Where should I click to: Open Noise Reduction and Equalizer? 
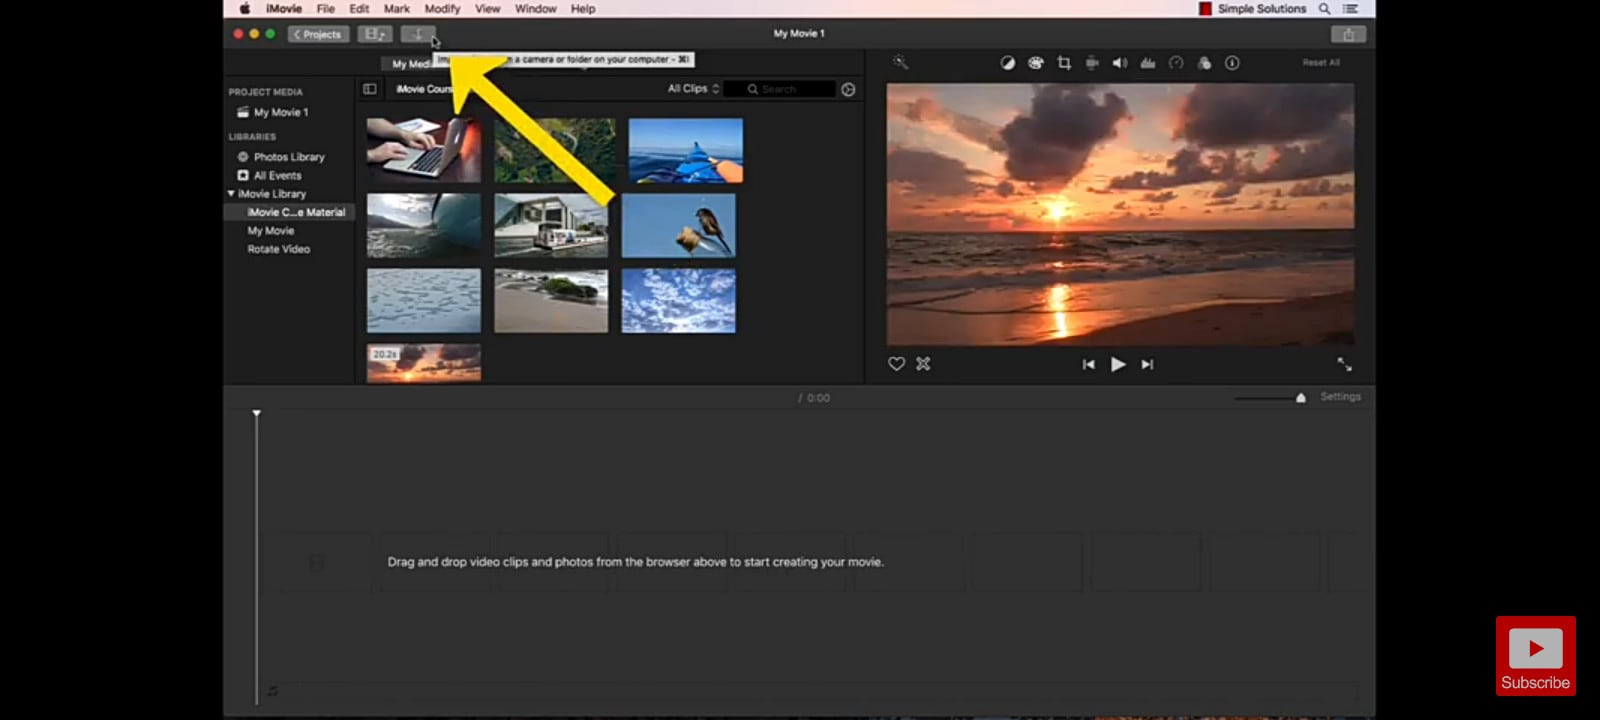[1148, 63]
